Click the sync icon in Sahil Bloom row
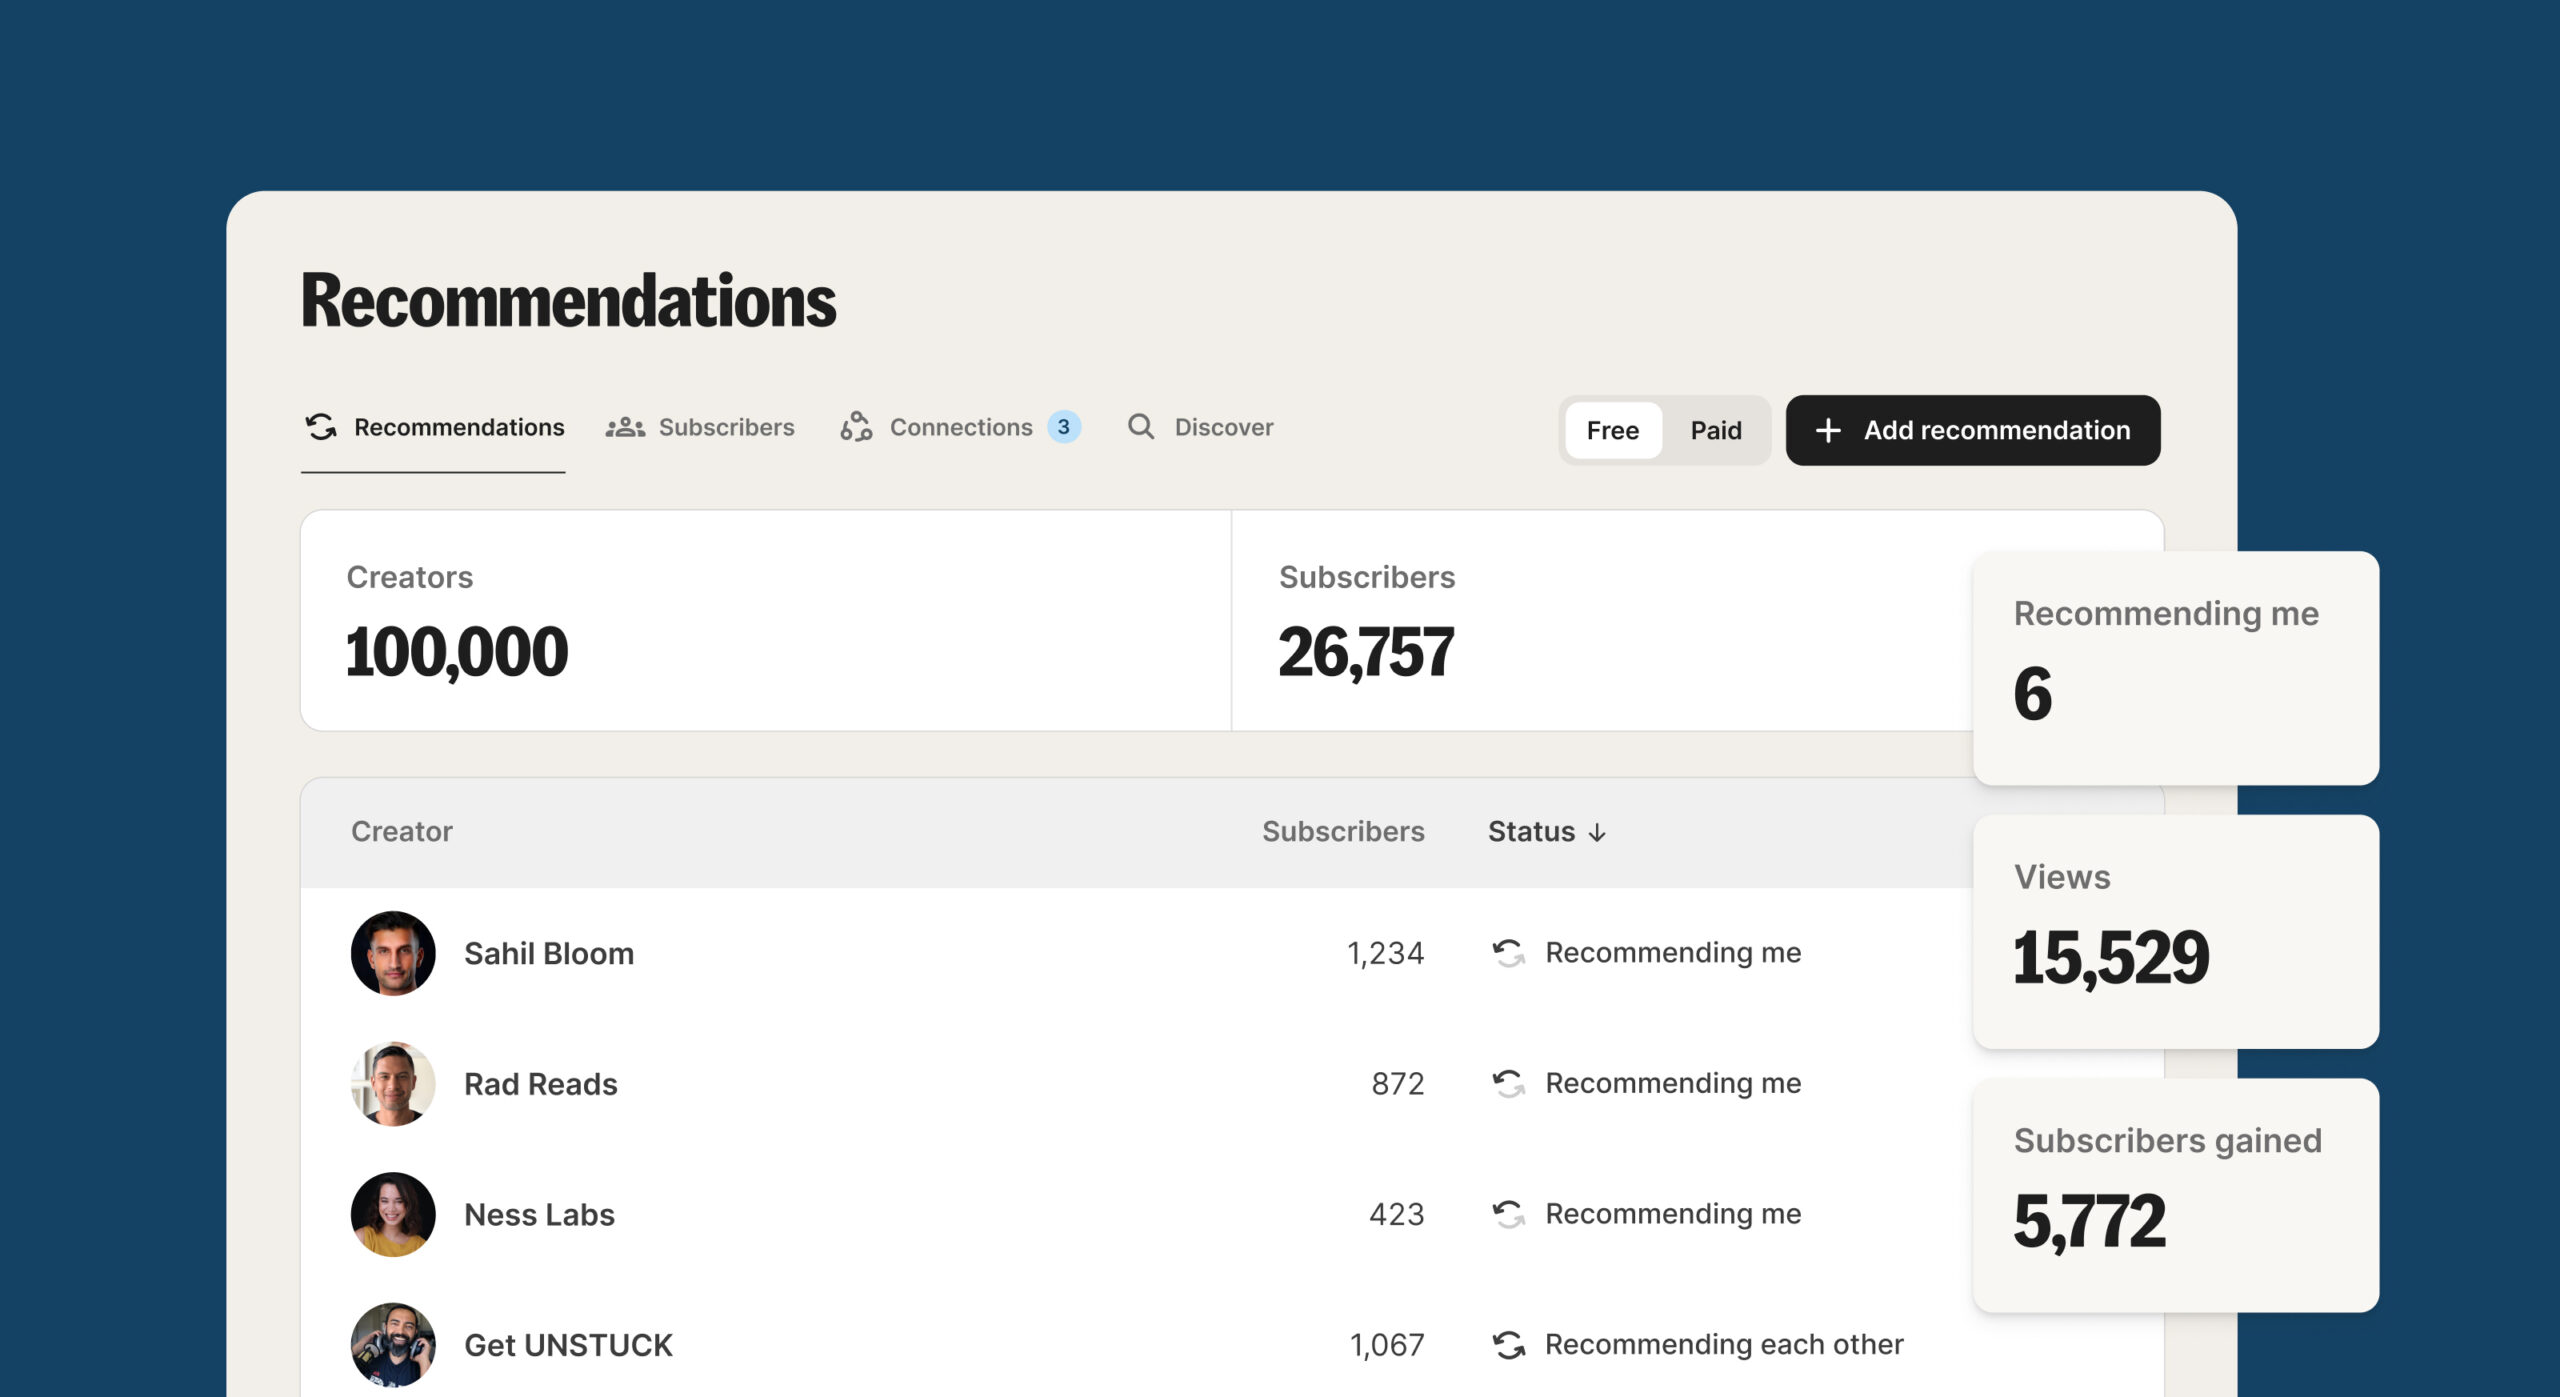The width and height of the screenshot is (2560, 1397). click(x=1509, y=953)
